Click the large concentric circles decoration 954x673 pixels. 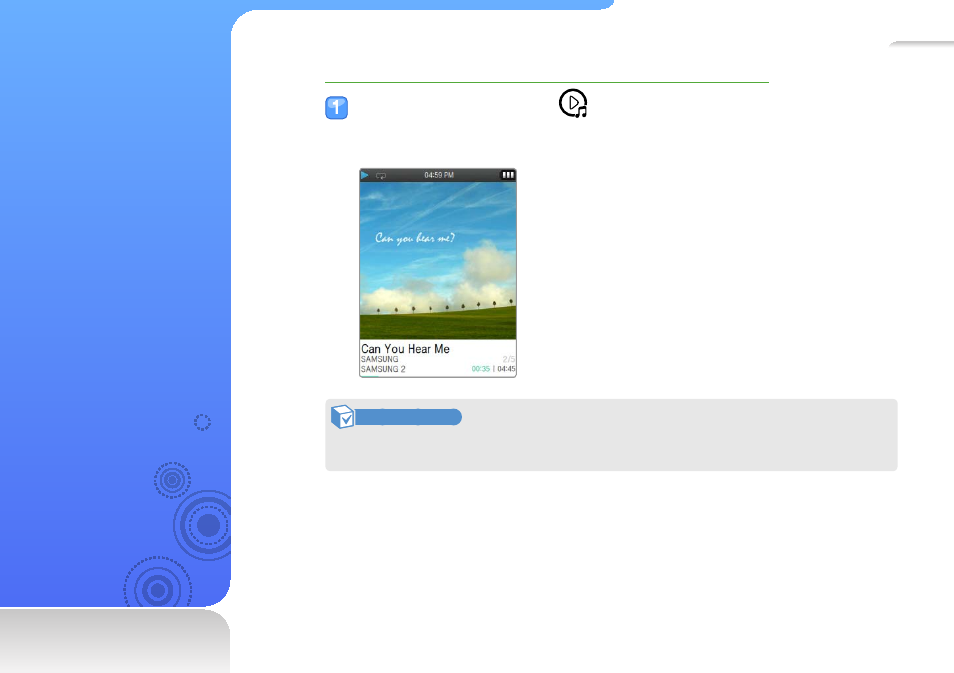tap(204, 526)
